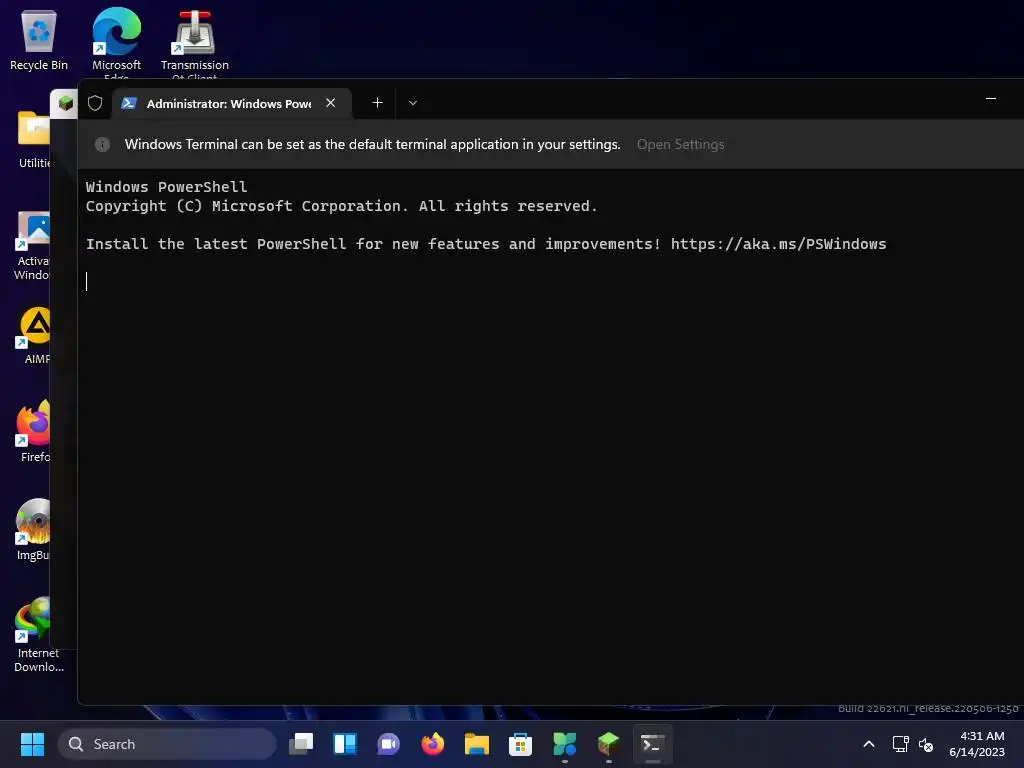This screenshot has width=1024, height=768.
Task: Minimize the Windows Terminal window
Action: click(991, 99)
